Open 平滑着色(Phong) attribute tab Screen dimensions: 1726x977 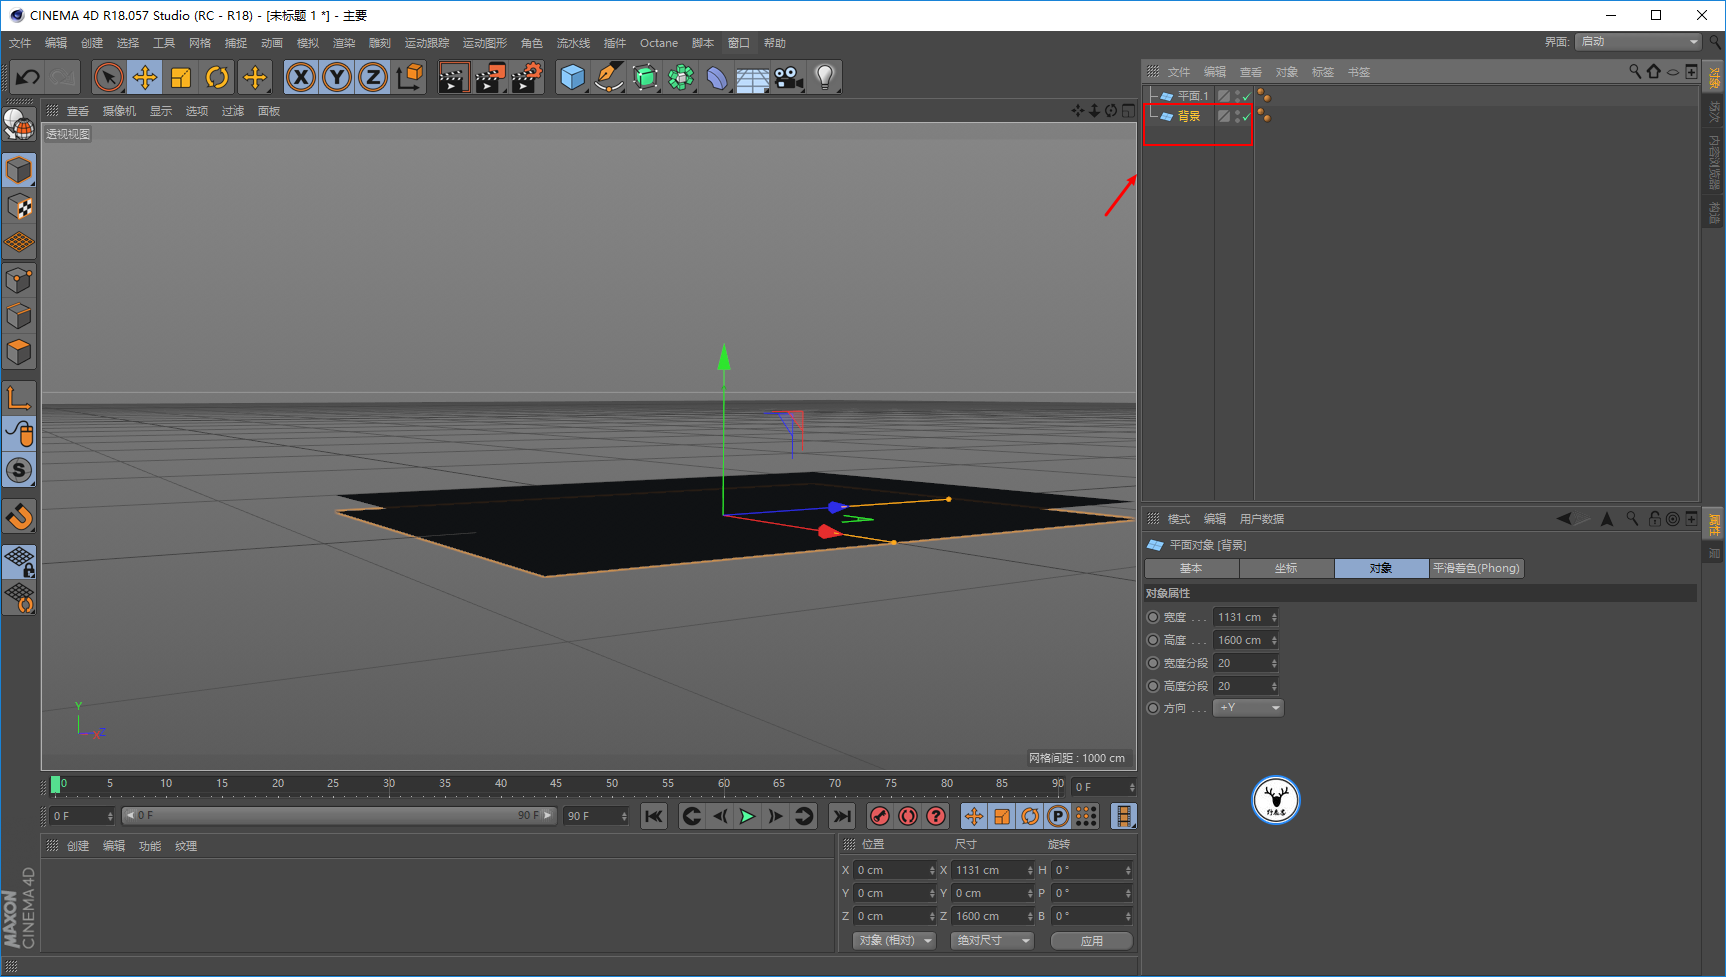[x=1476, y=568]
